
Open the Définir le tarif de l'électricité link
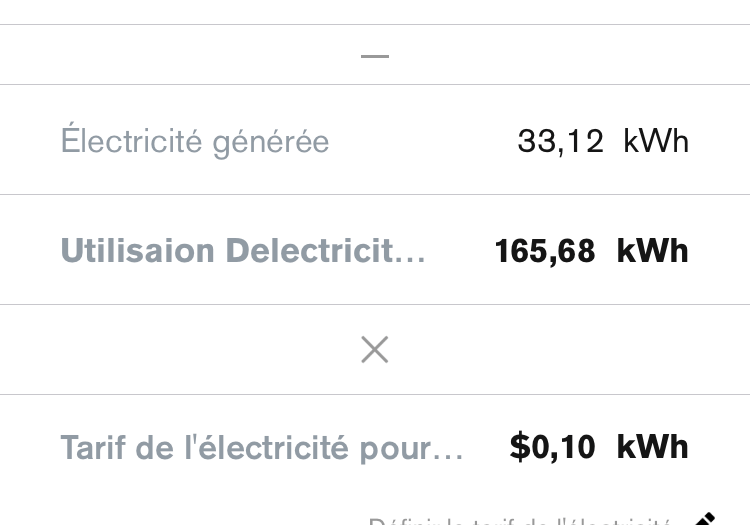(x=518, y=521)
